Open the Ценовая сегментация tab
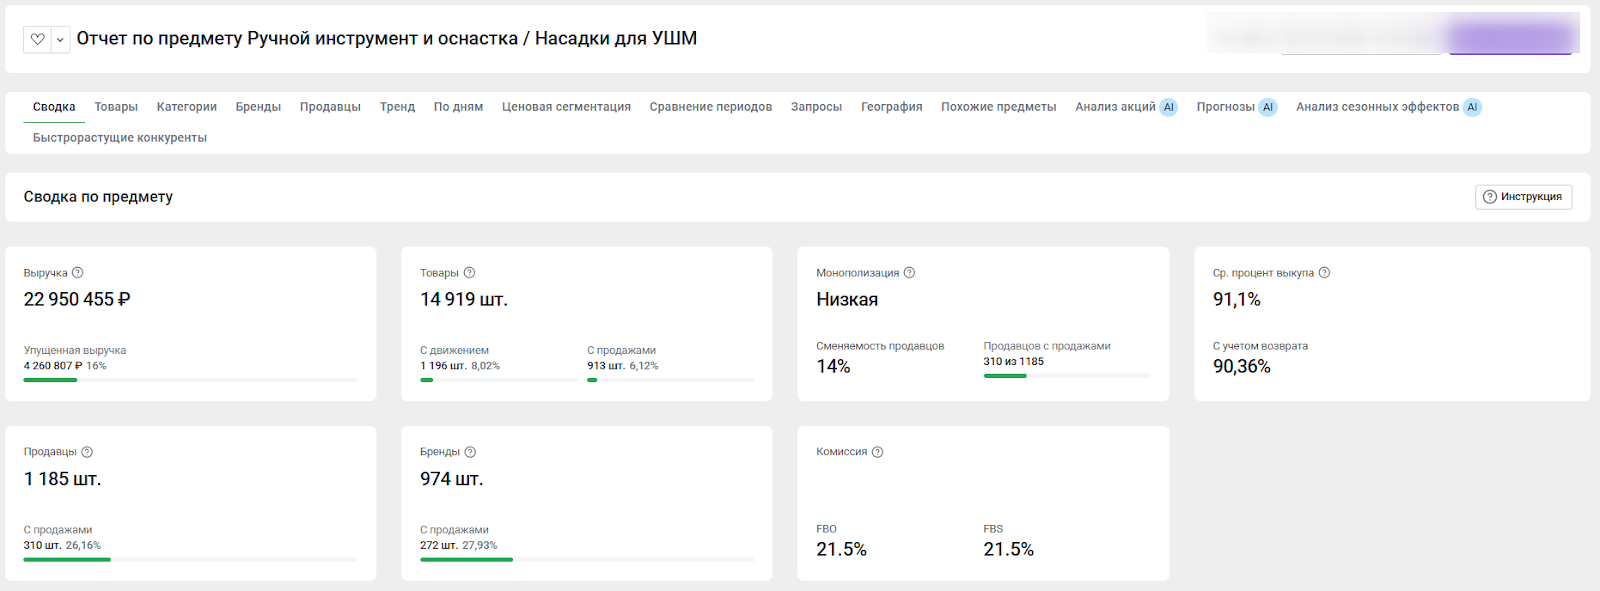Viewport: 1600px width, 591px height. (x=566, y=107)
